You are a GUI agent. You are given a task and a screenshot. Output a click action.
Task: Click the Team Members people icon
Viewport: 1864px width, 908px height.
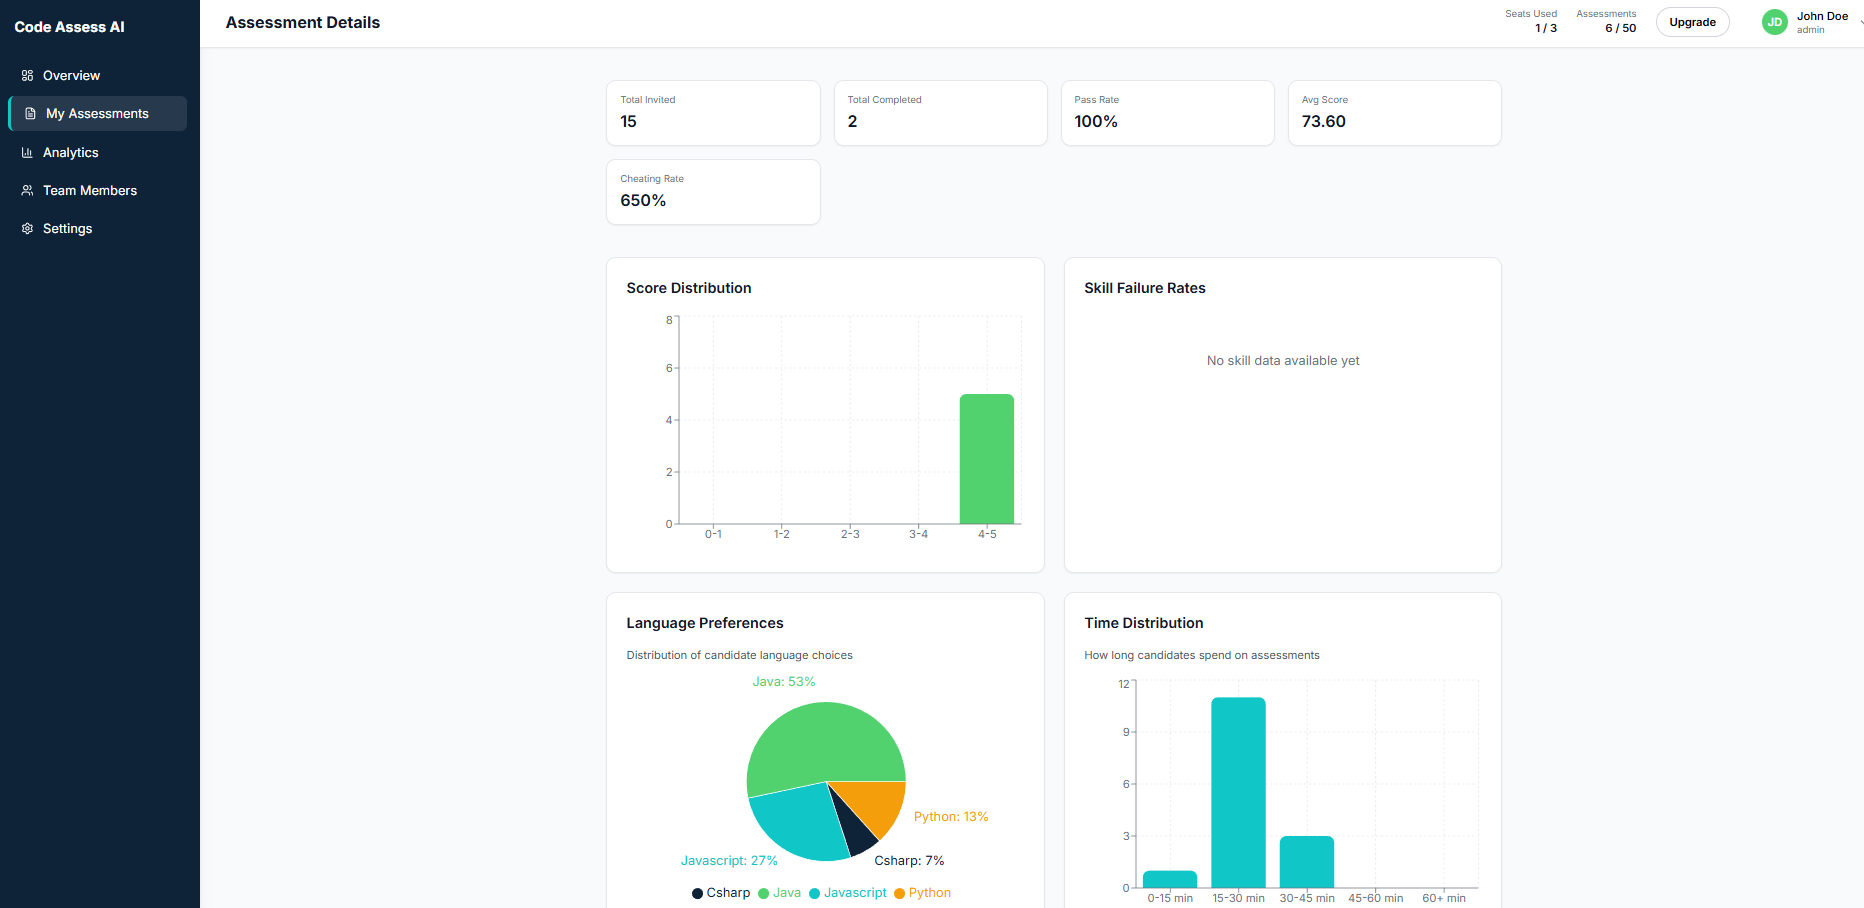pos(26,190)
